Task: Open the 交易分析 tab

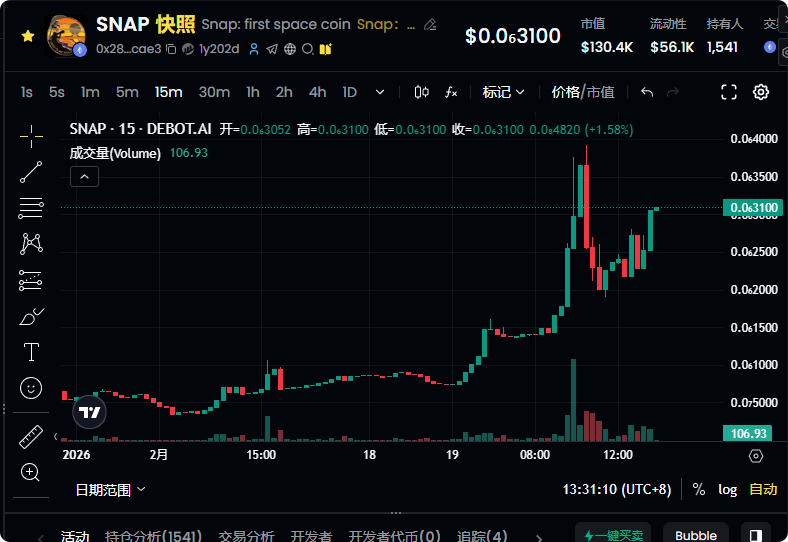Action: 246,536
